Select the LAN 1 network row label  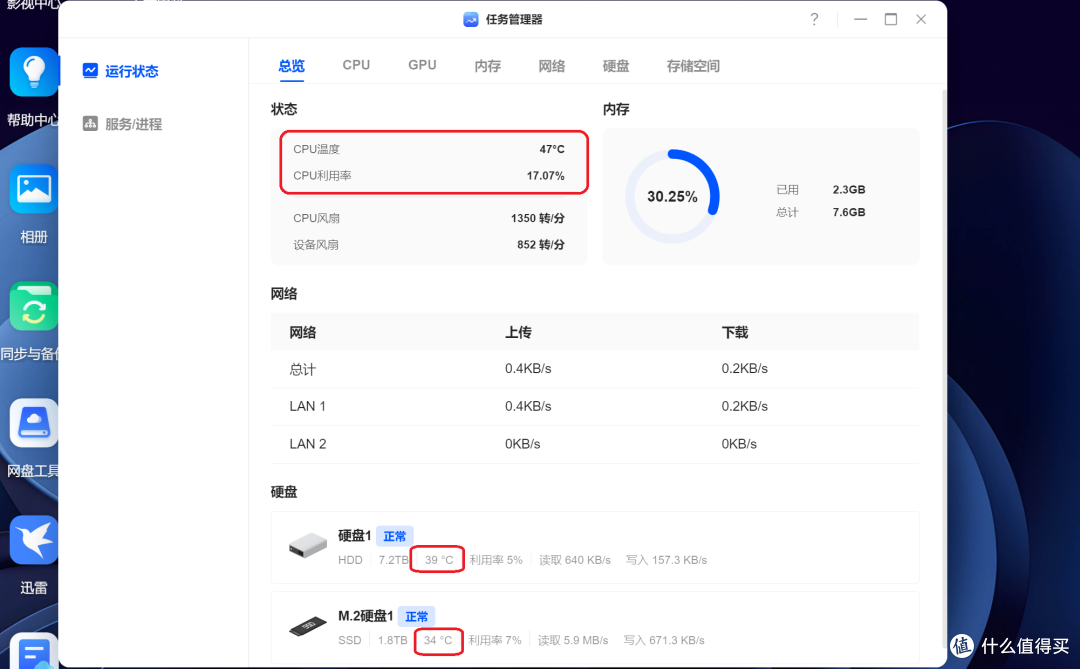(307, 406)
